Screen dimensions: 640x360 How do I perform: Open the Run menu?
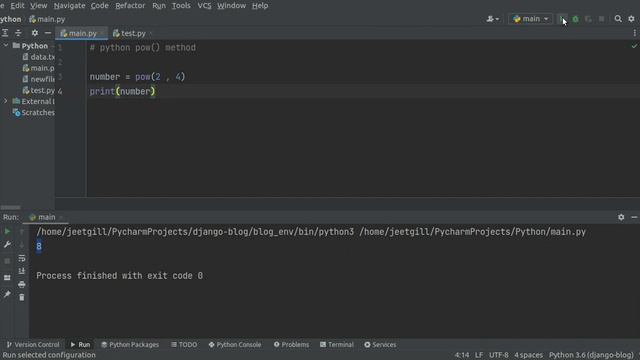pos(159,6)
